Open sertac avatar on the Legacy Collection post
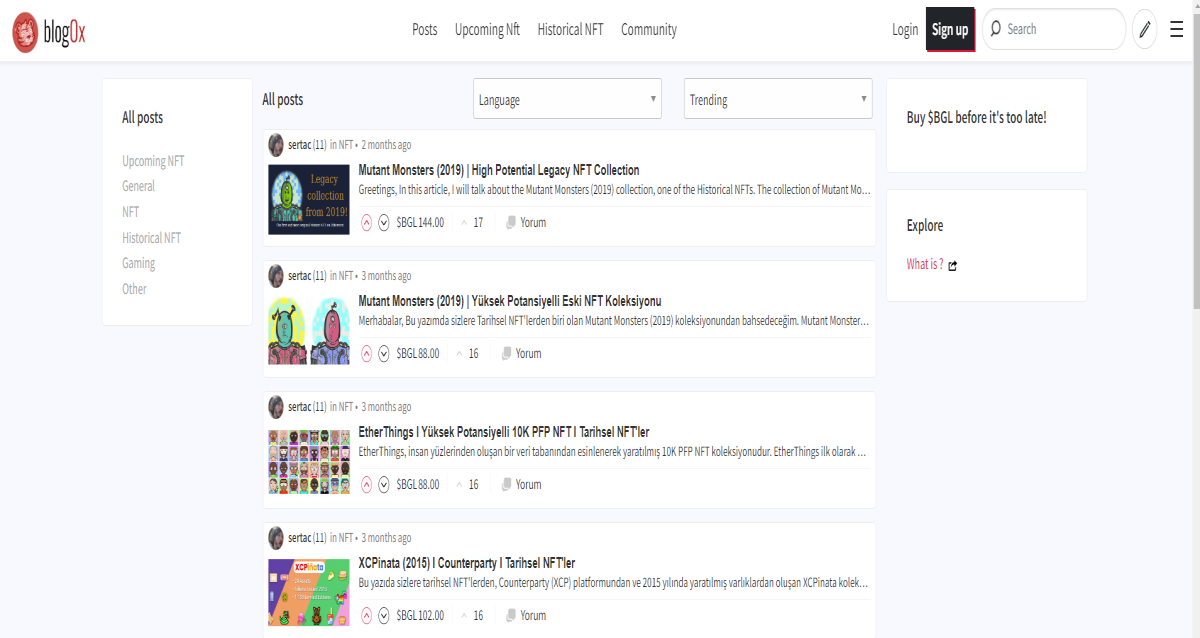 coord(276,145)
